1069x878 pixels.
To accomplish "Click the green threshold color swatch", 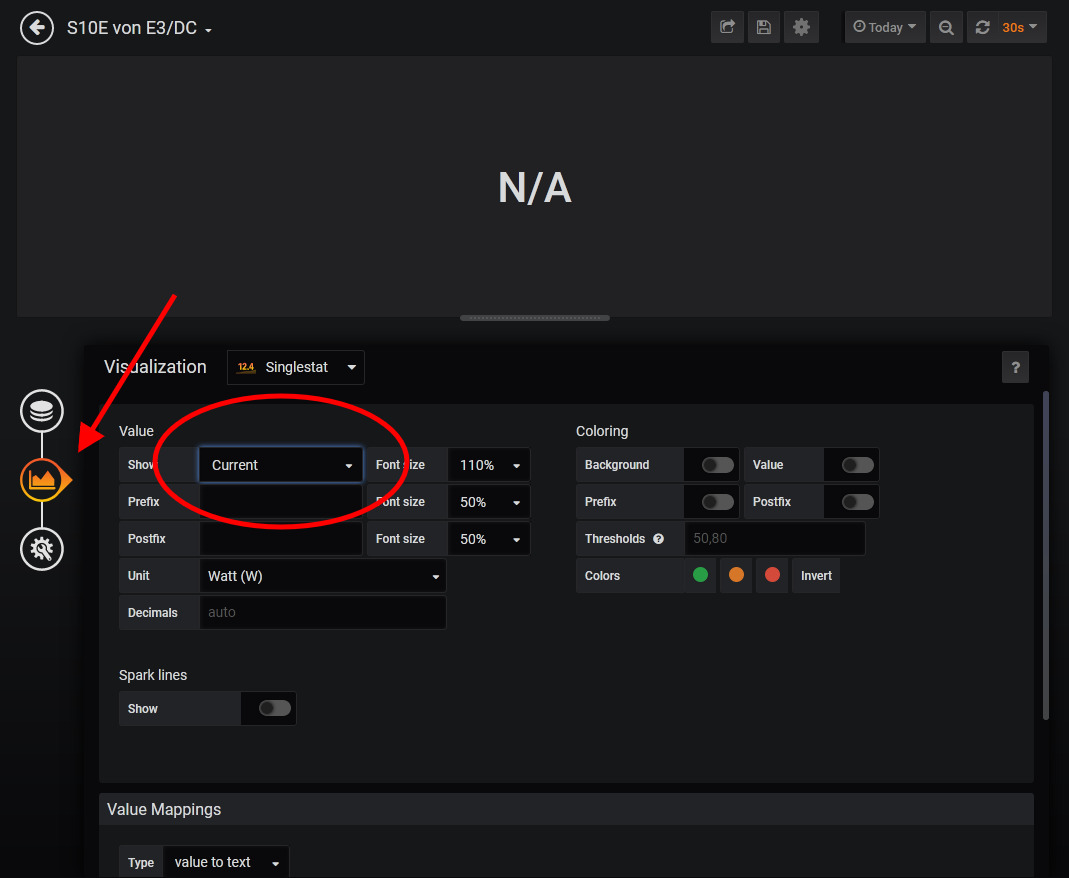I will pos(700,576).
